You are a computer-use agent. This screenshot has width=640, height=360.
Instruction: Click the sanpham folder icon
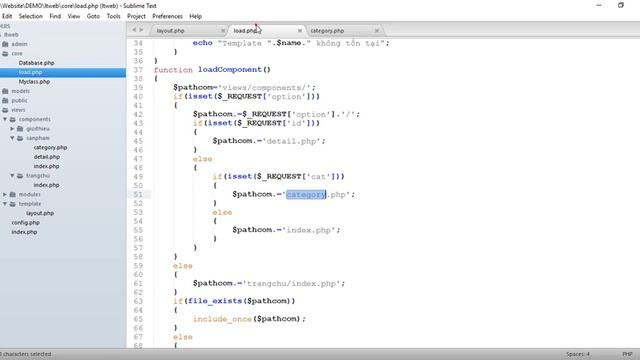[20, 138]
